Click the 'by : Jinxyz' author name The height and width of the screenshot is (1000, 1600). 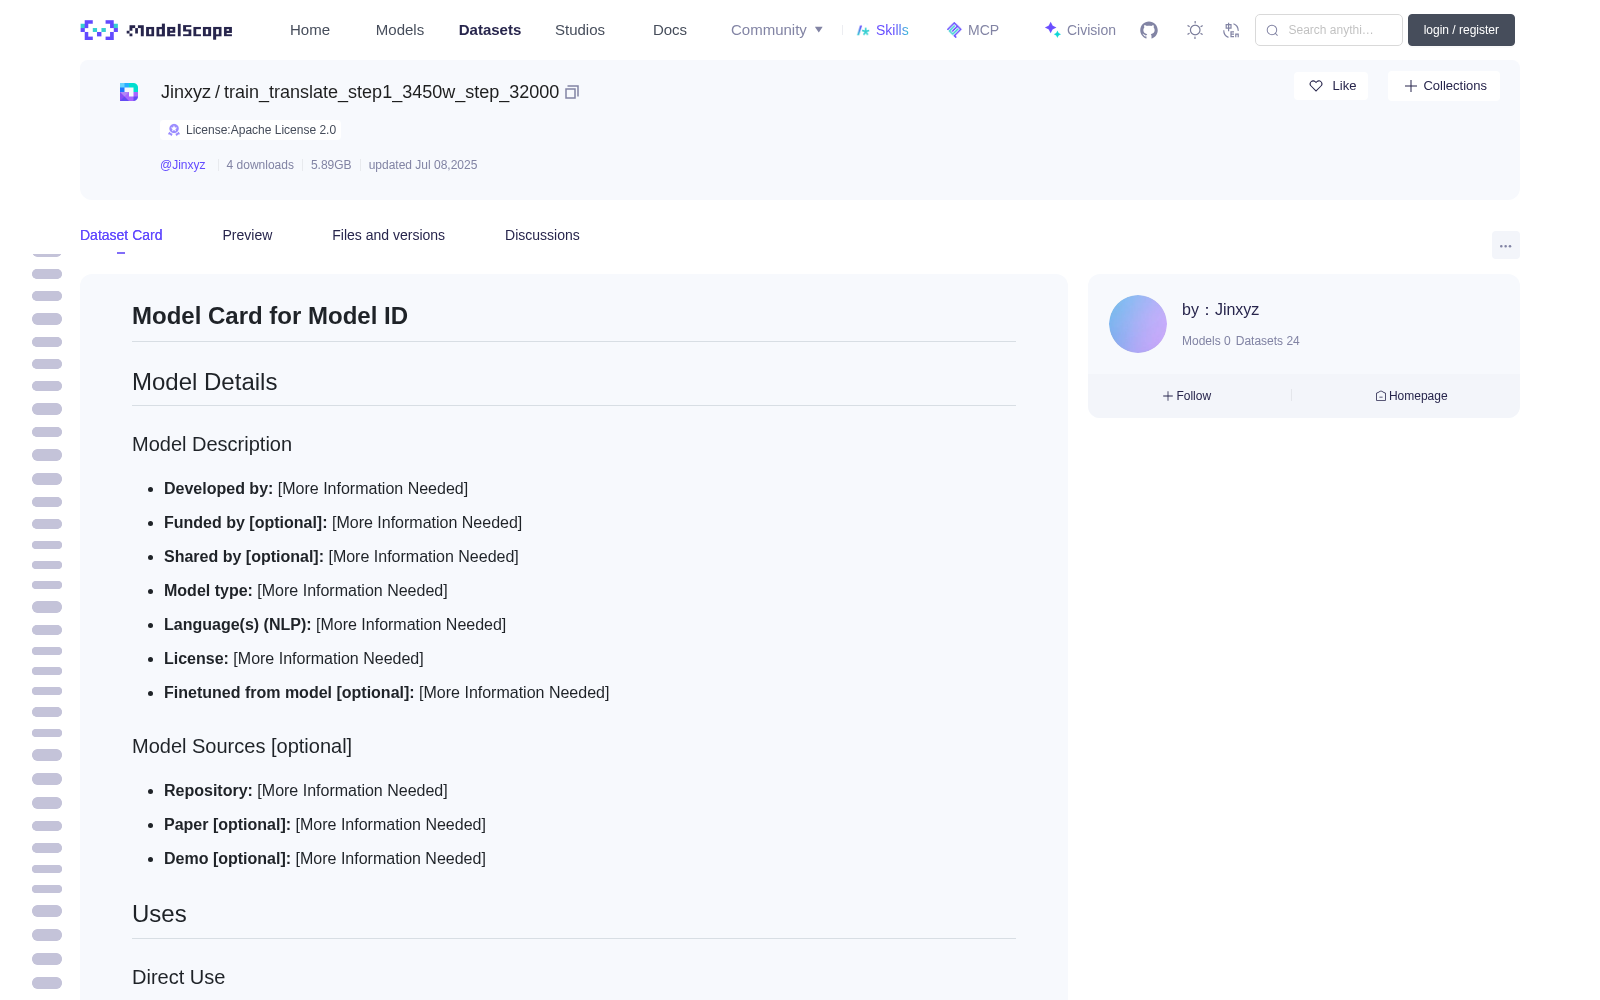(x=1220, y=310)
